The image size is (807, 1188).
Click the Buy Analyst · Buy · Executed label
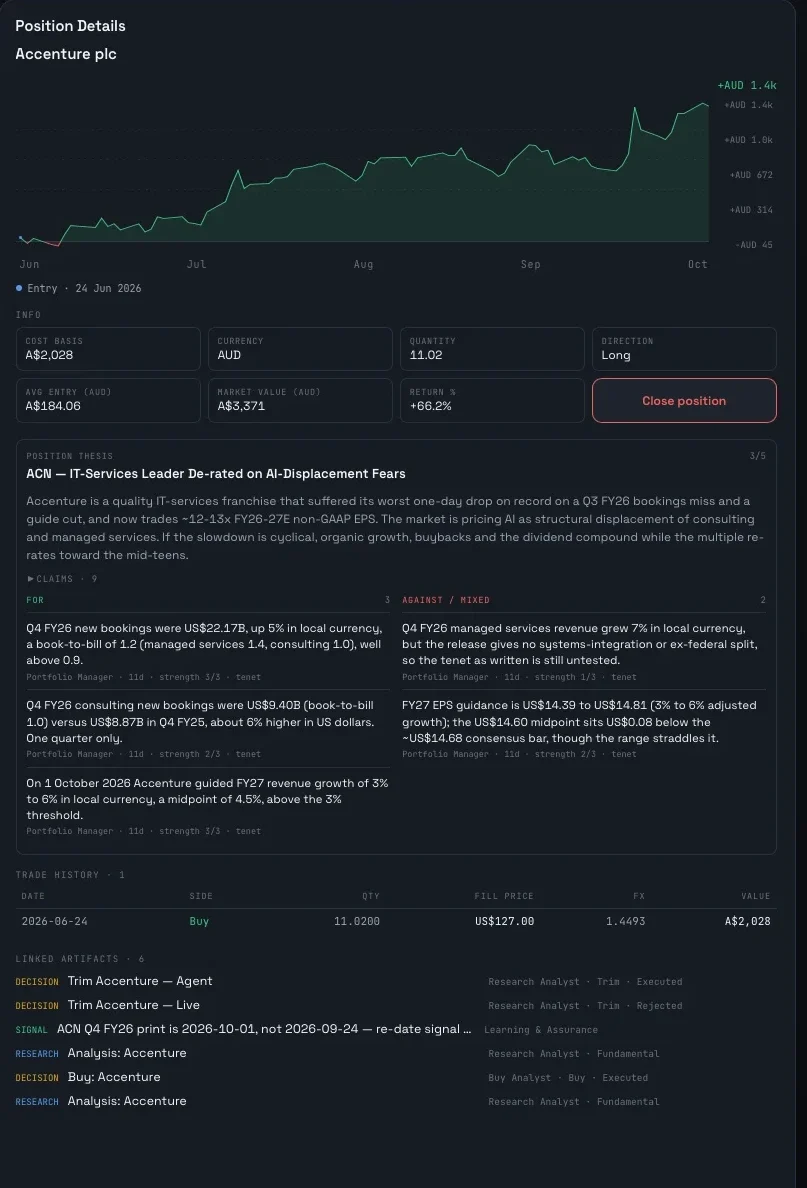coord(568,1077)
